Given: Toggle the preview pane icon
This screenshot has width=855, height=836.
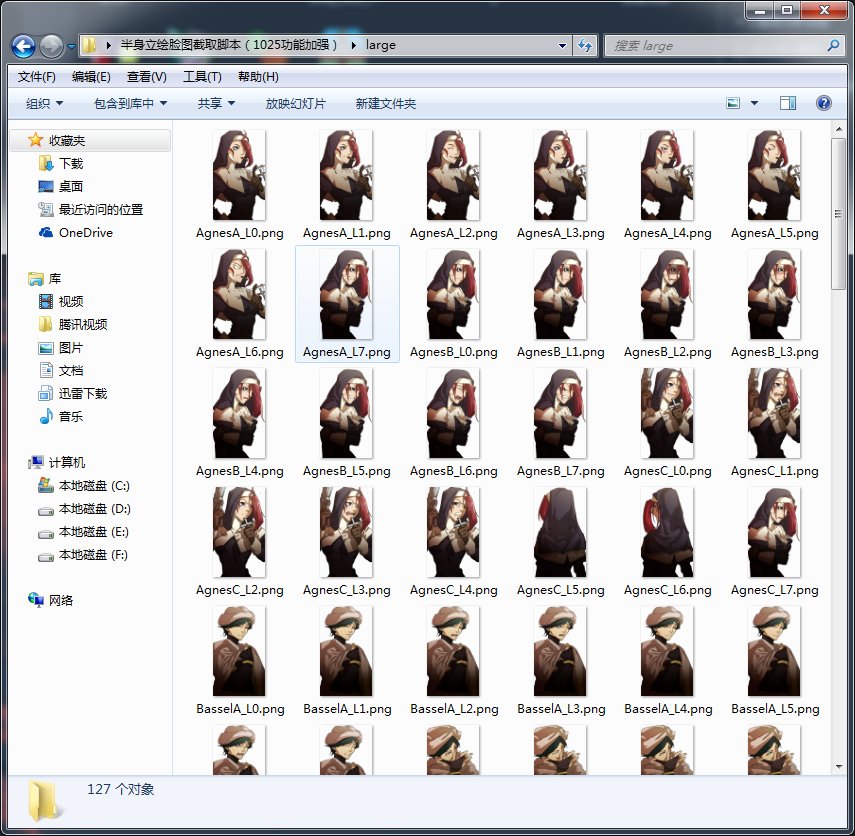Looking at the screenshot, I should point(787,103).
